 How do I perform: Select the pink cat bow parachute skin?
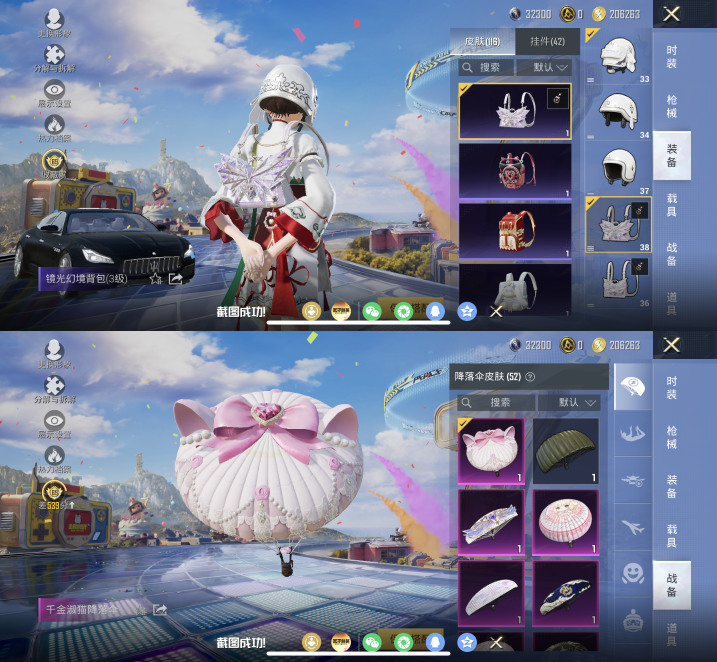[491, 451]
